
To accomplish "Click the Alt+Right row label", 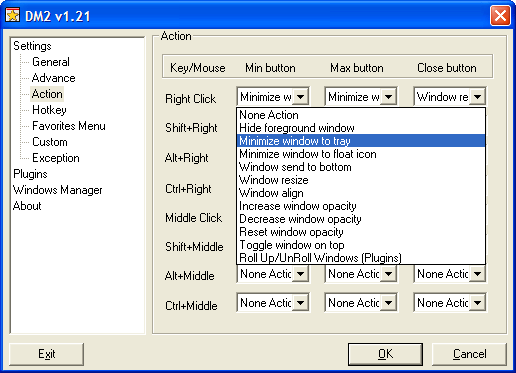I will (x=187, y=158).
